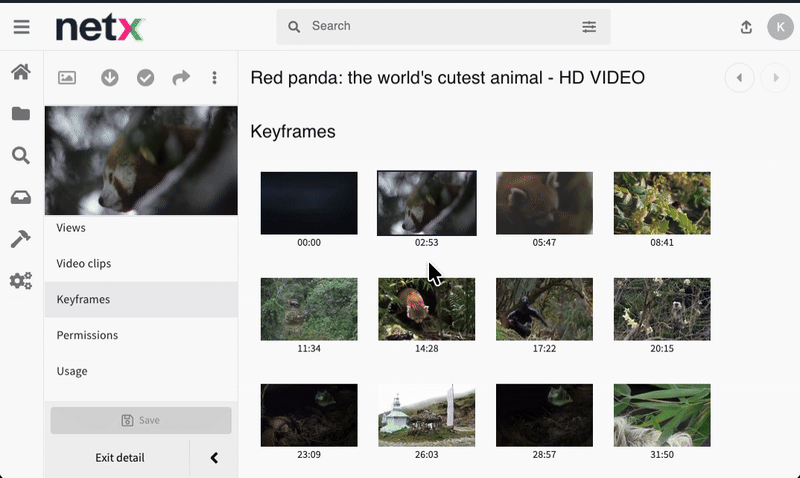The width and height of the screenshot is (800, 478).
Task: Open the sidebar search magnifier icon
Action: point(21,155)
